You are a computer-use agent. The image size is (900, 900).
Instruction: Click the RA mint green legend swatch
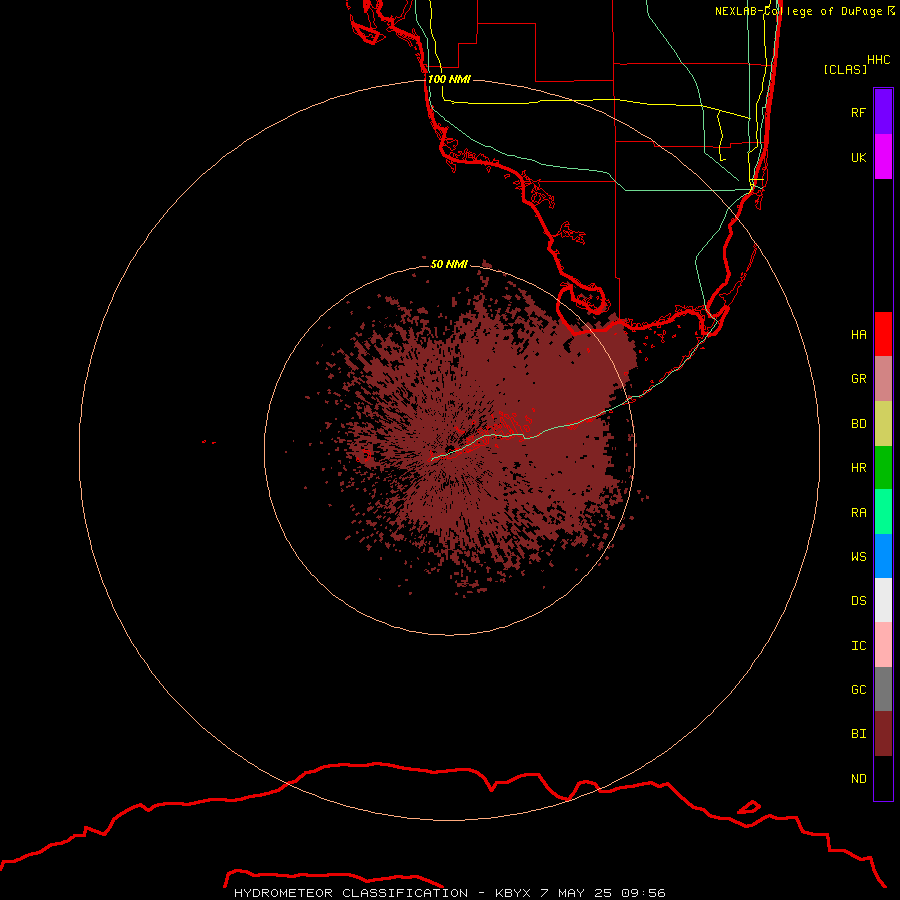pos(883,512)
